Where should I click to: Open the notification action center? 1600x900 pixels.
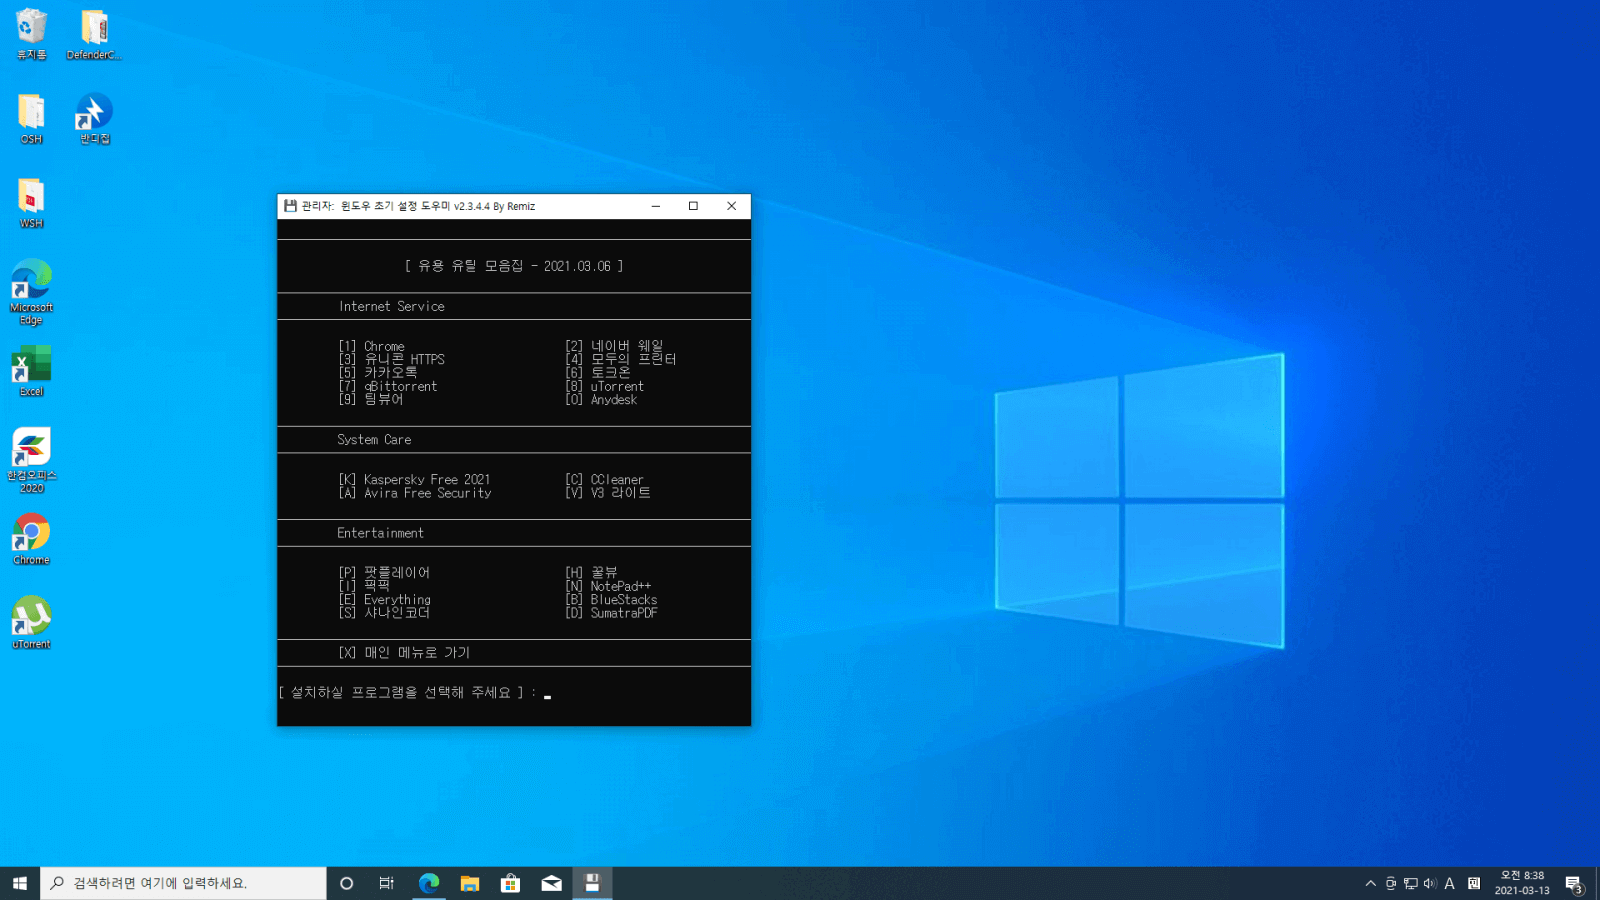pyautogui.click(x=1574, y=884)
